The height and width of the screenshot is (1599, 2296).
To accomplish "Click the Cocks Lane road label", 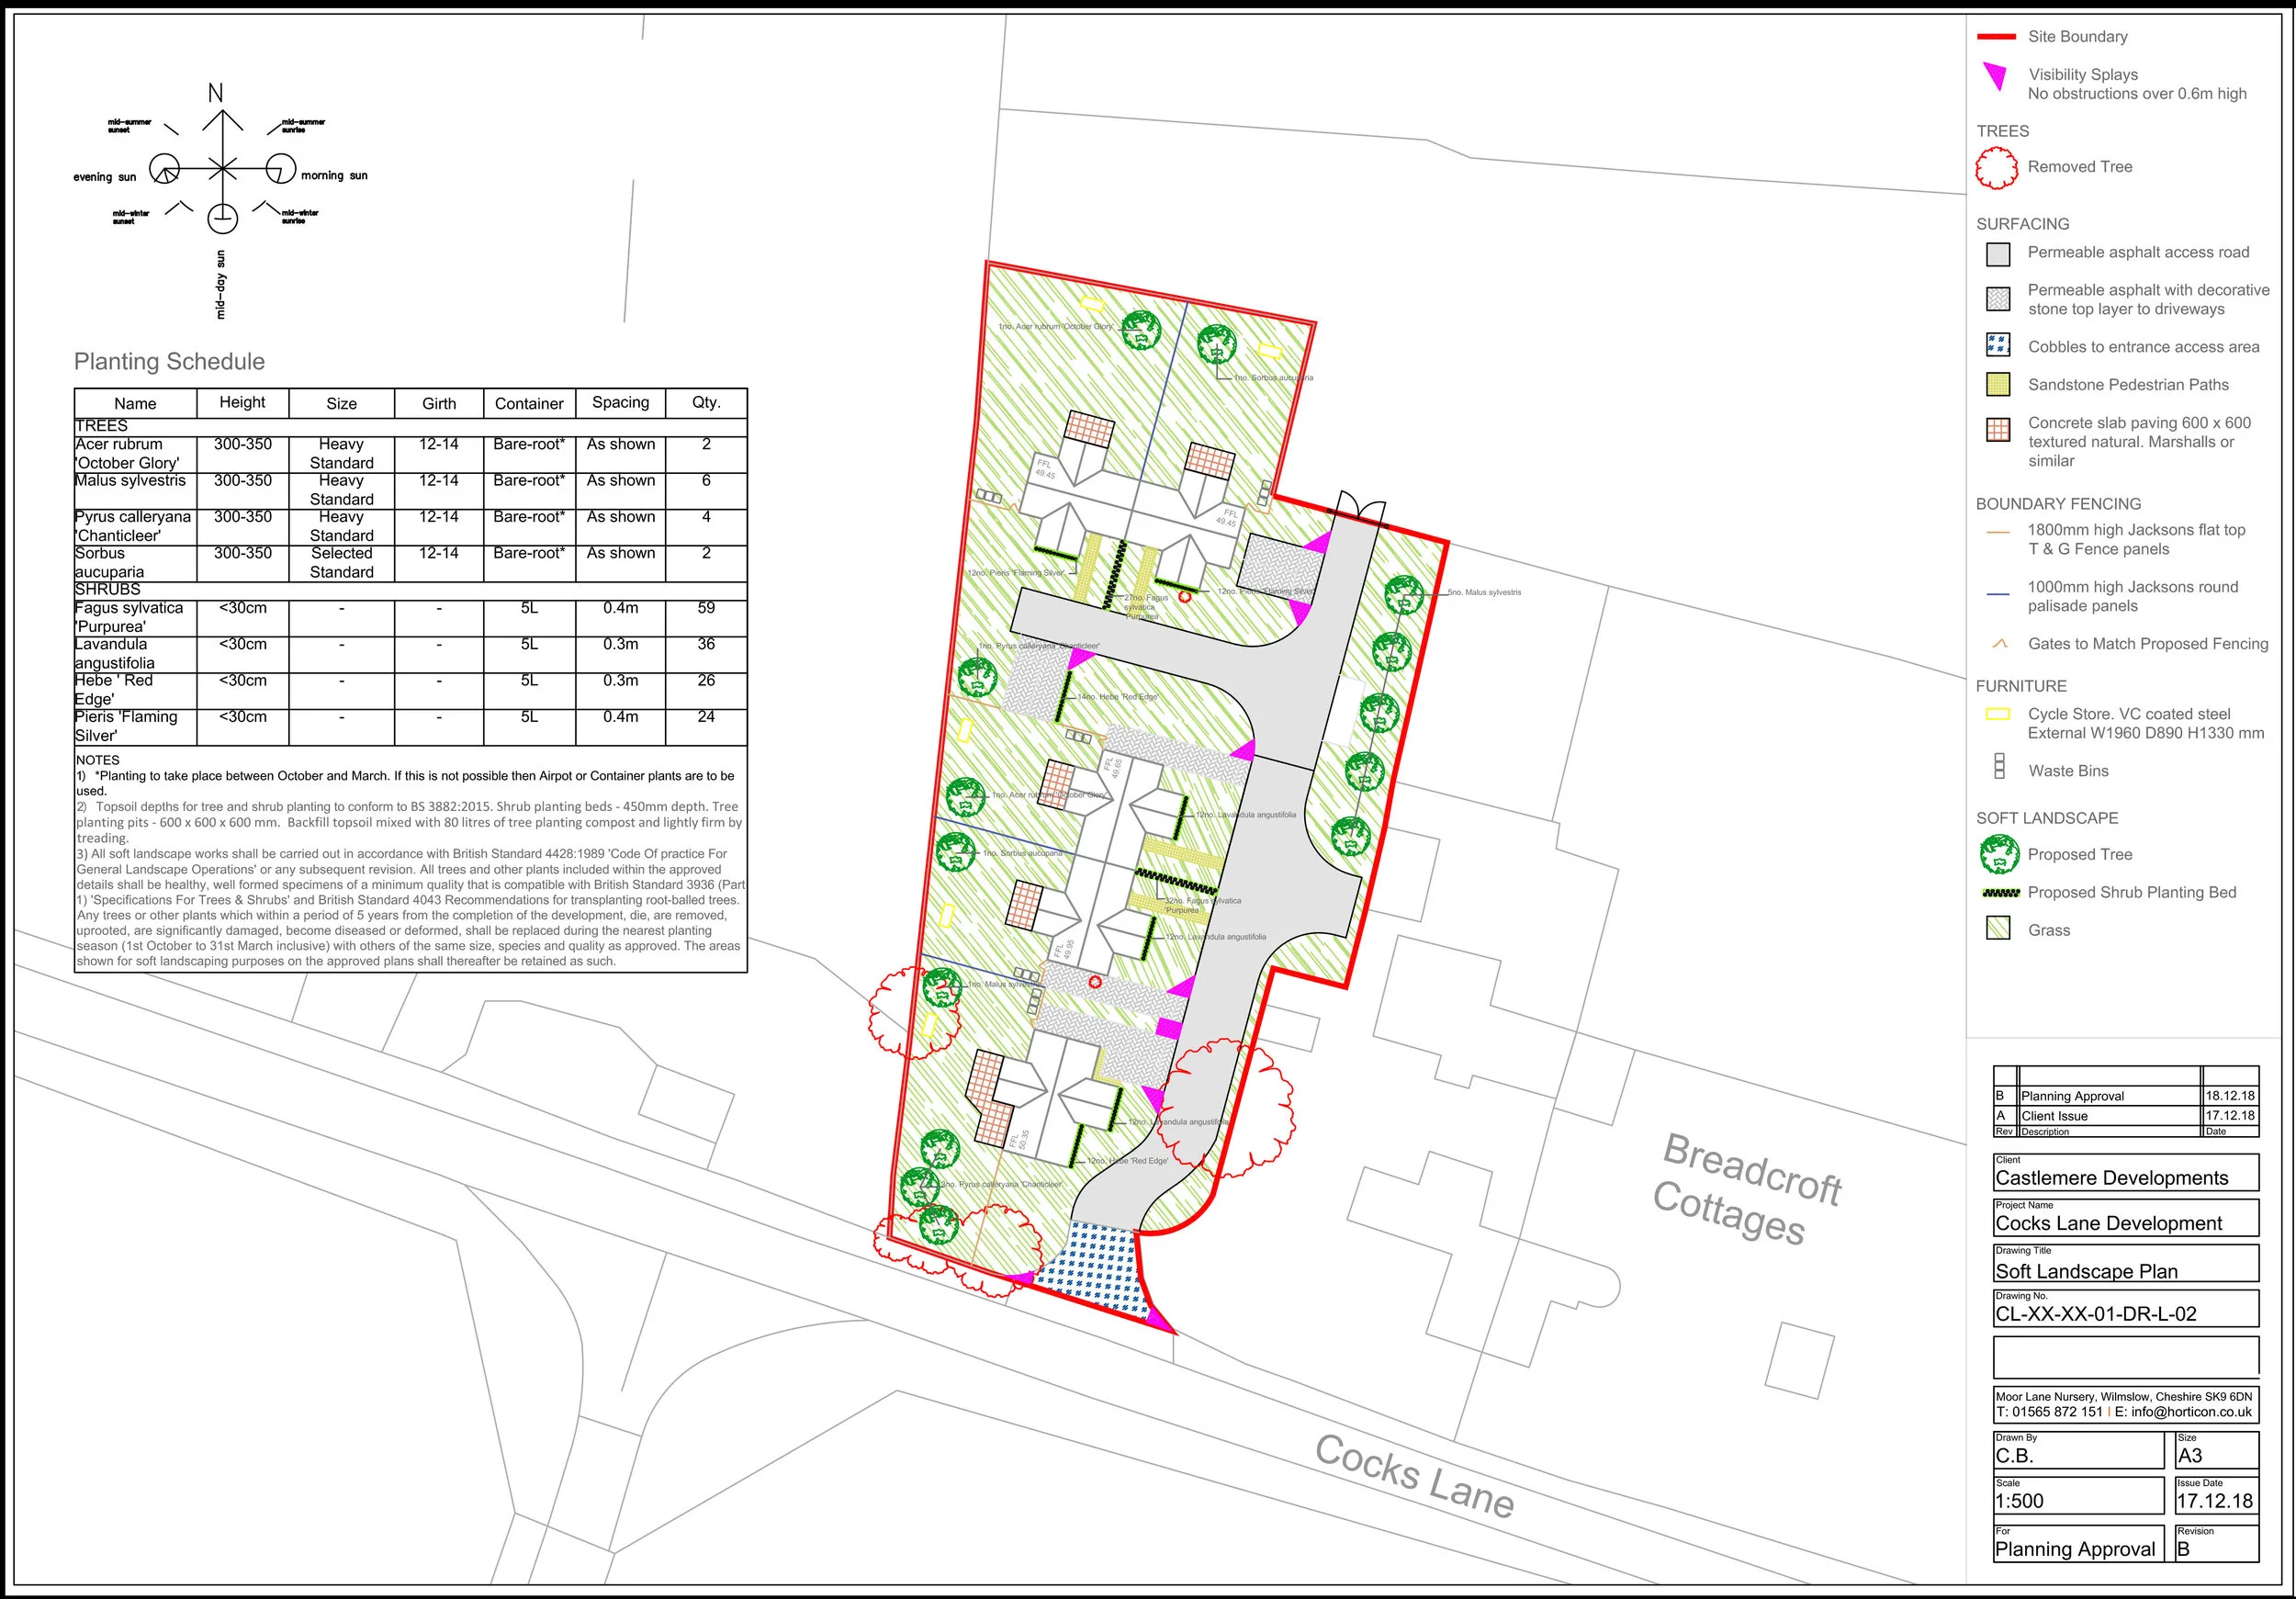I will (x=1414, y=1477).
